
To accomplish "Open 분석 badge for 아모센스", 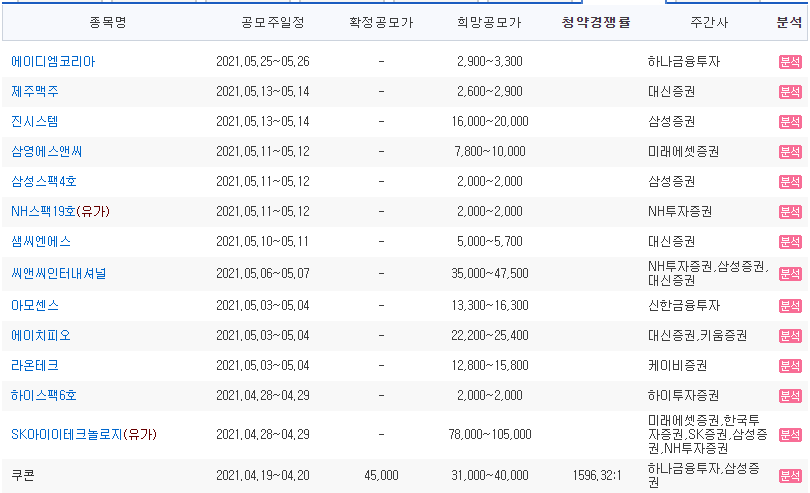I will [790, 306].
